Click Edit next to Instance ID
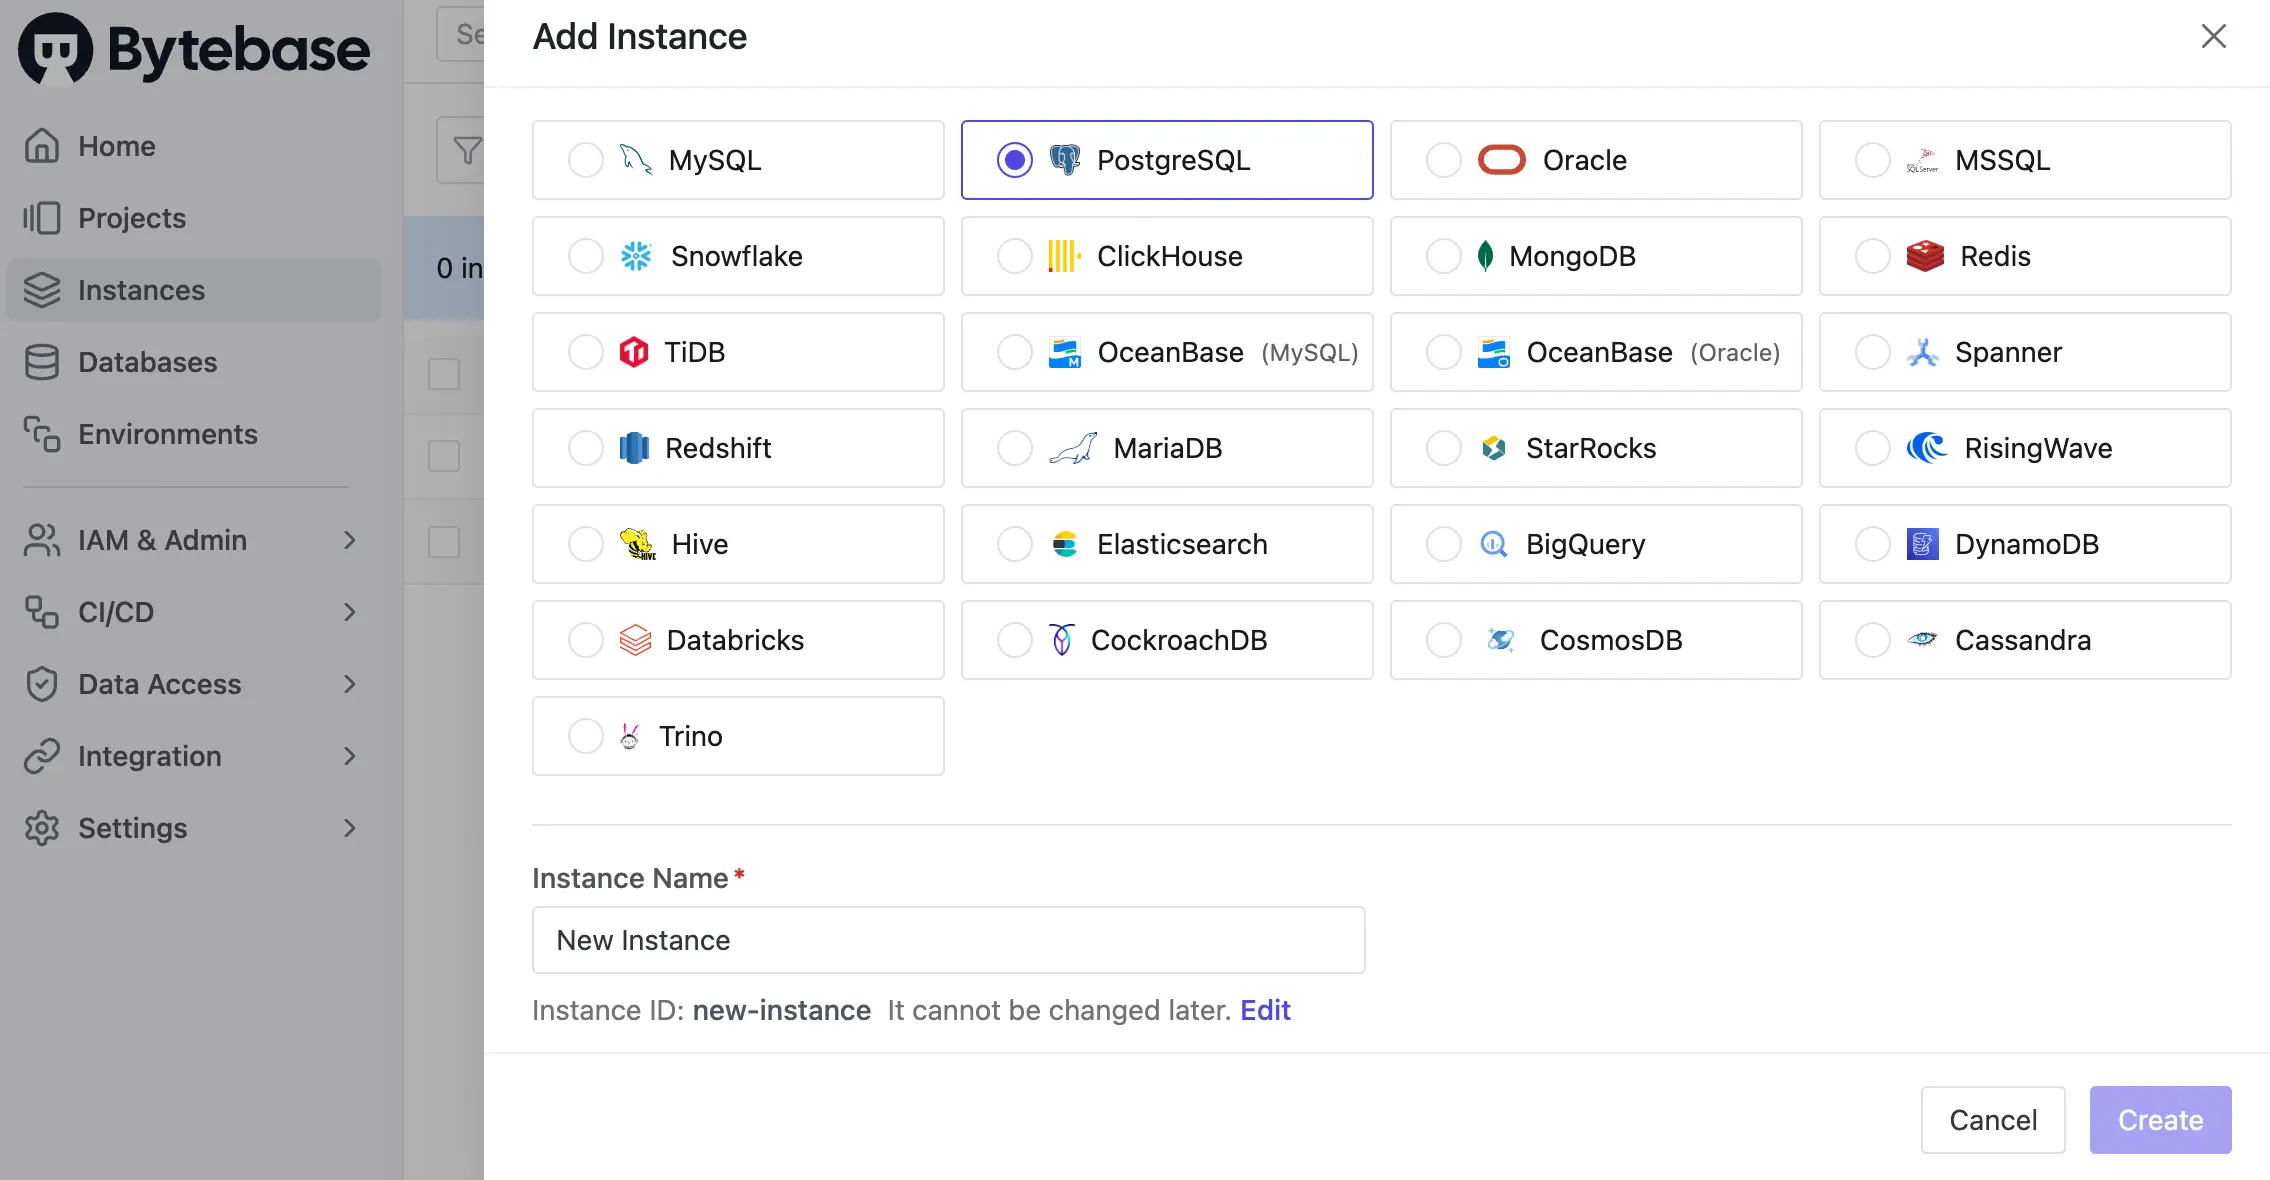 [x=1264, y=1010]
